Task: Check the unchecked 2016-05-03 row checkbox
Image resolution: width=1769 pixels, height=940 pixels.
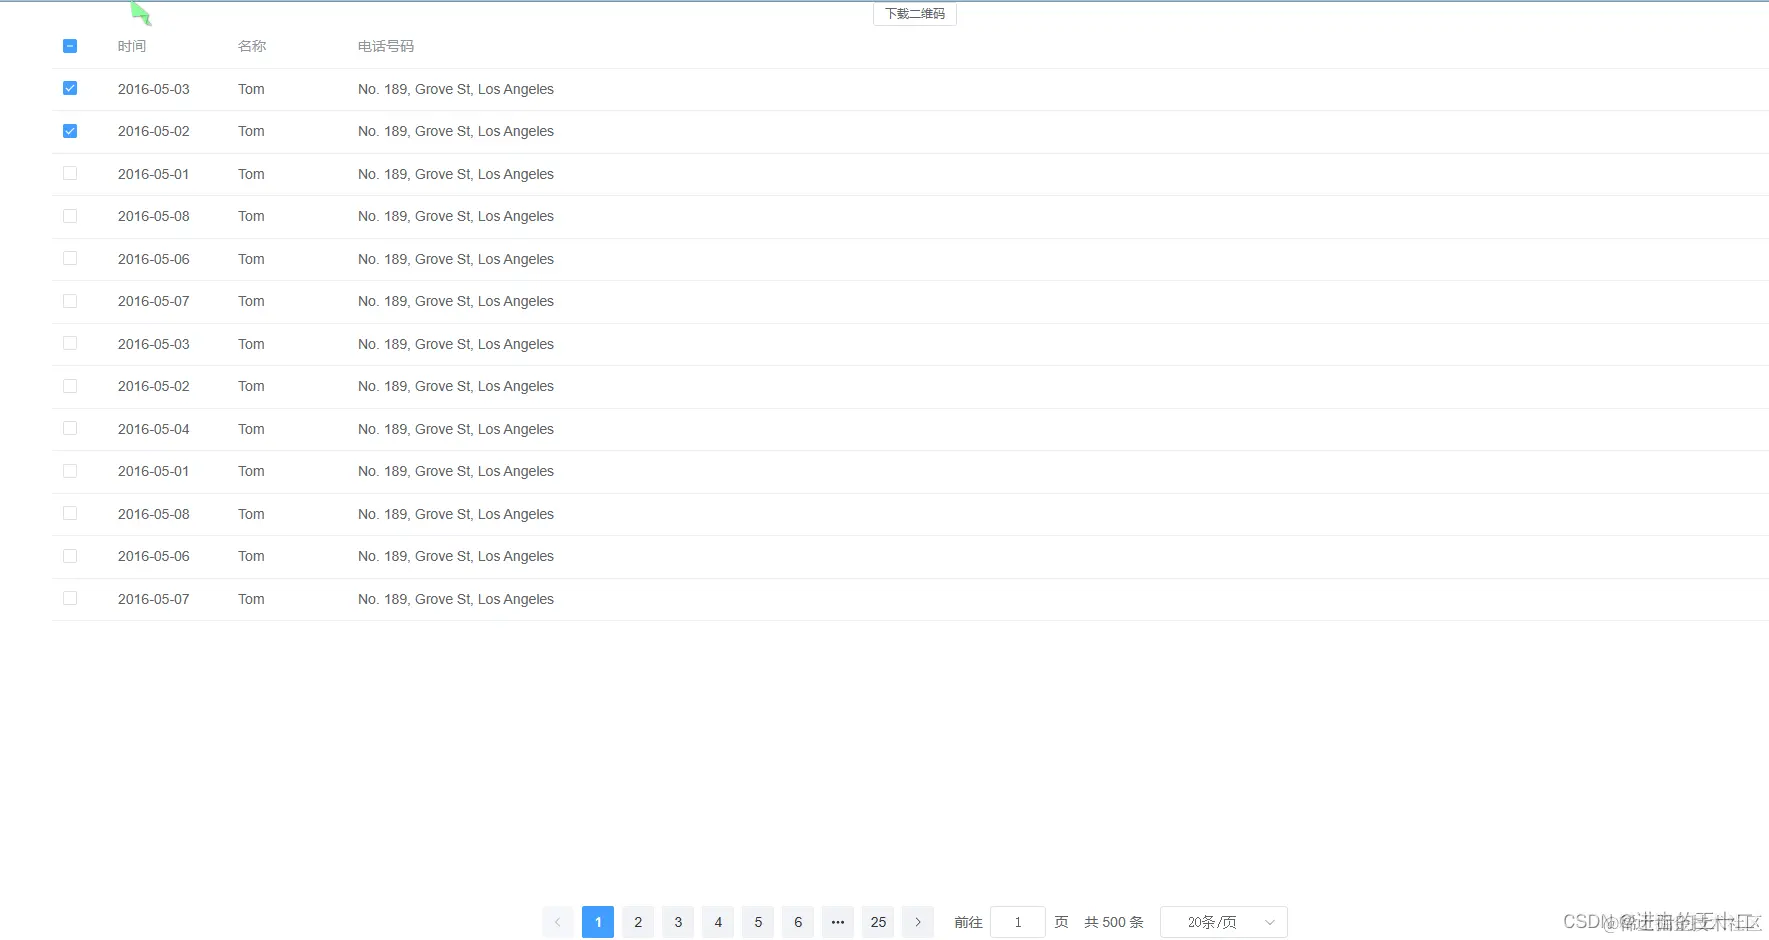Action: pos(70,343)
